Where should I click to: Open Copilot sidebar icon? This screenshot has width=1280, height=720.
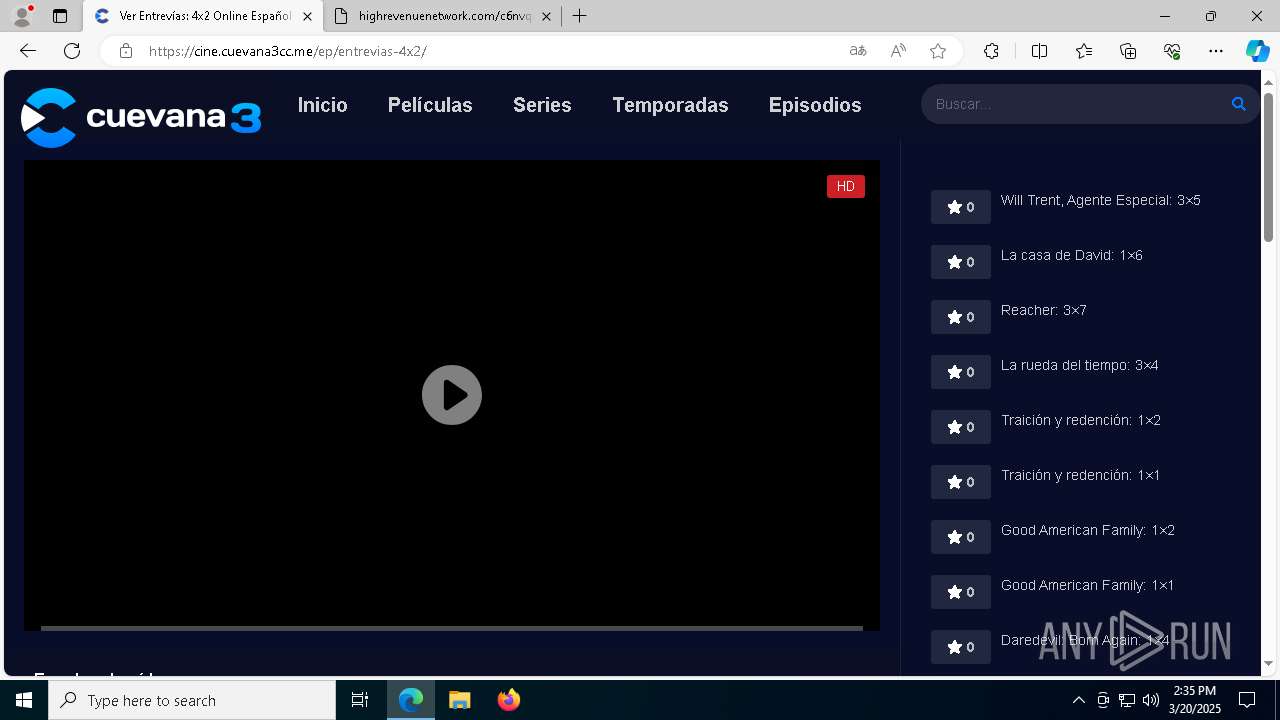(1257, 51)
